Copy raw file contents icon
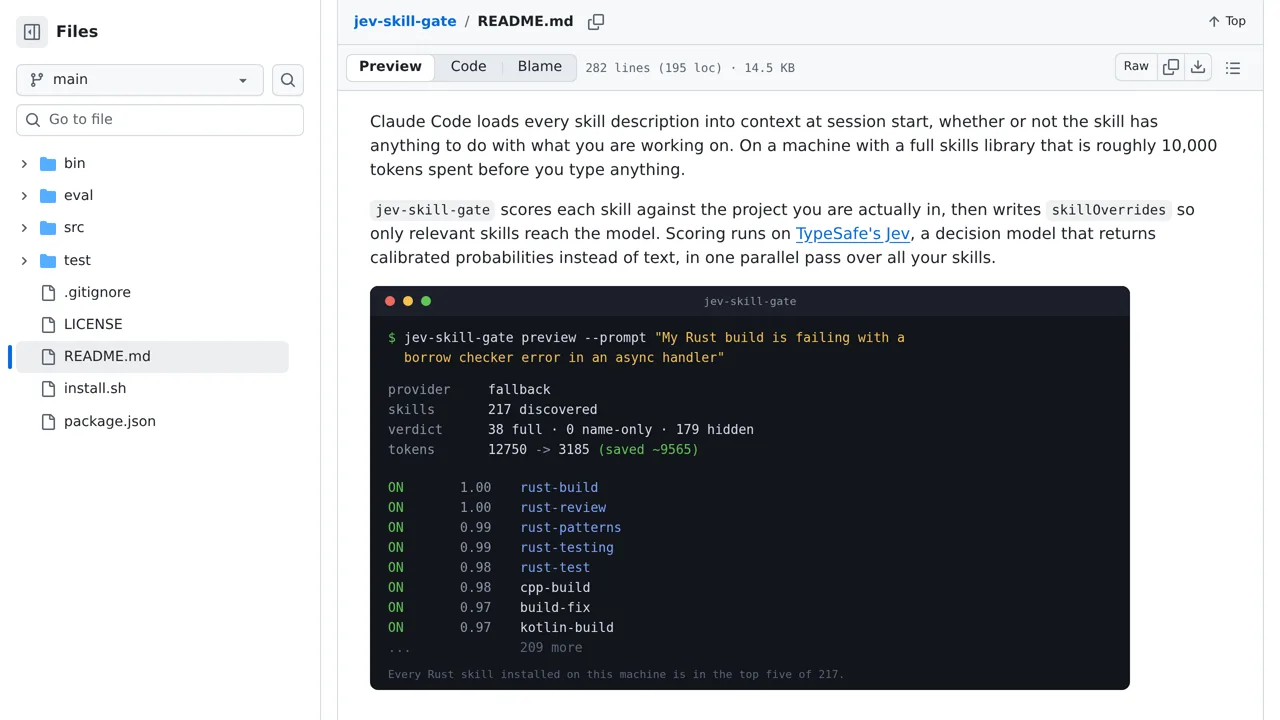The image size is (1280, 720). pyautogui.click(x=1171, y=67)
